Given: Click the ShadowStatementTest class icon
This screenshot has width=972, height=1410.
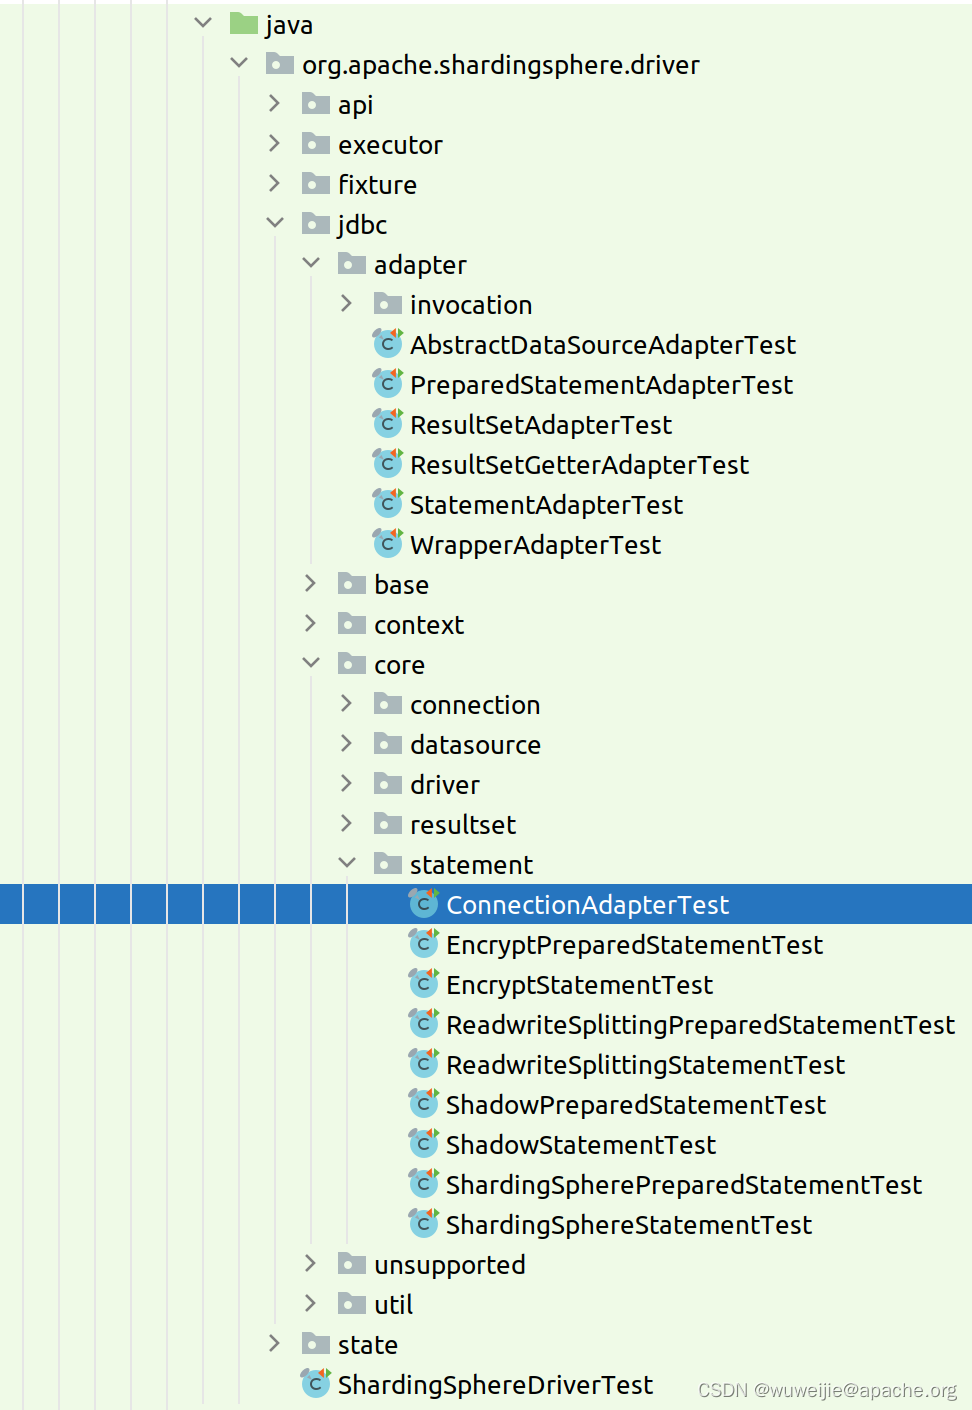Looking at the screenshot, I should click(423, 1144).
